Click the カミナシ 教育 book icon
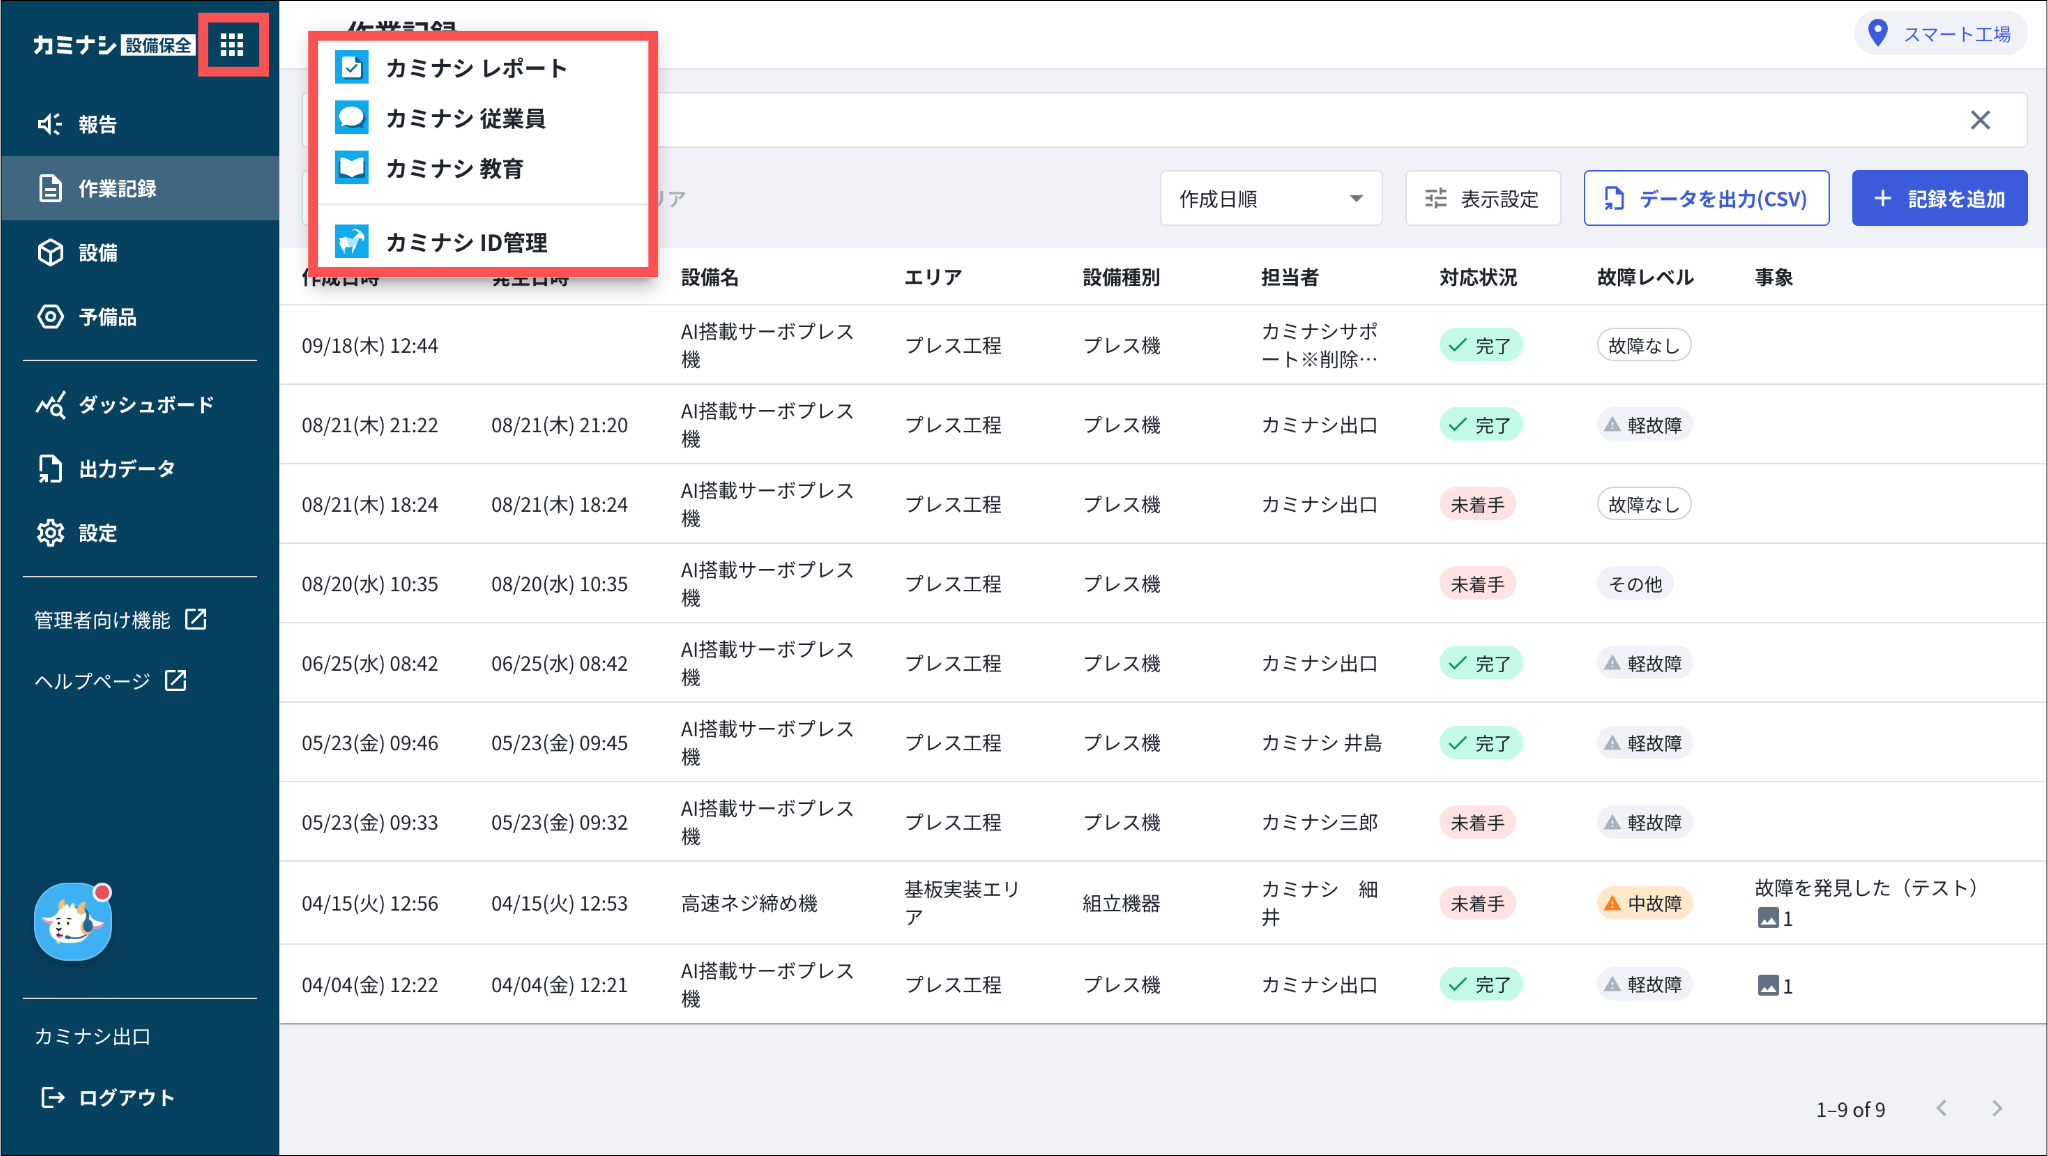Image resolution: width=2048 pixels, height=1156 pixels. tap(352, 167)
